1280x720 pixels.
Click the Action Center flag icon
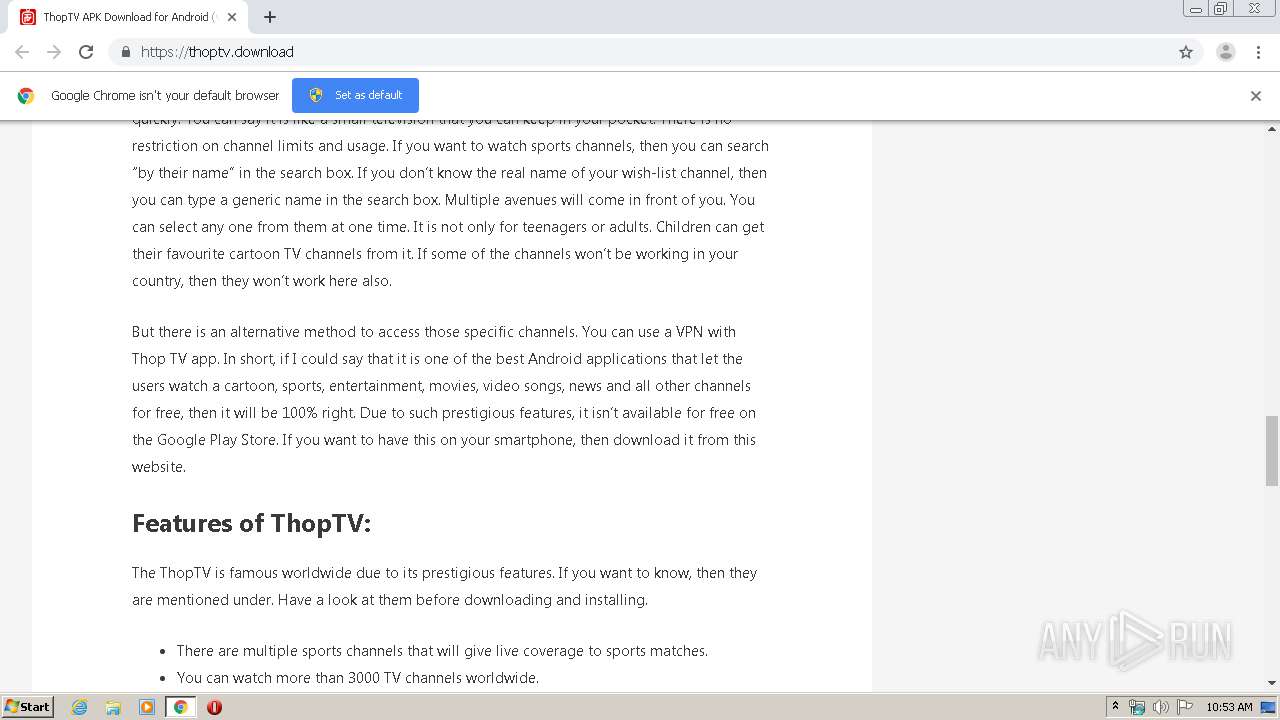[x=1185, y=707]
